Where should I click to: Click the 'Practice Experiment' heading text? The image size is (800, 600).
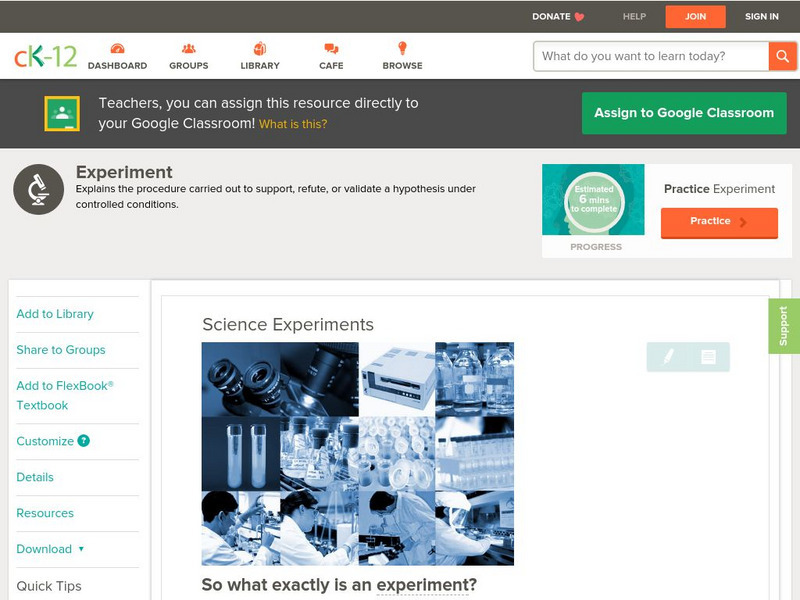(x=719, y=189)
